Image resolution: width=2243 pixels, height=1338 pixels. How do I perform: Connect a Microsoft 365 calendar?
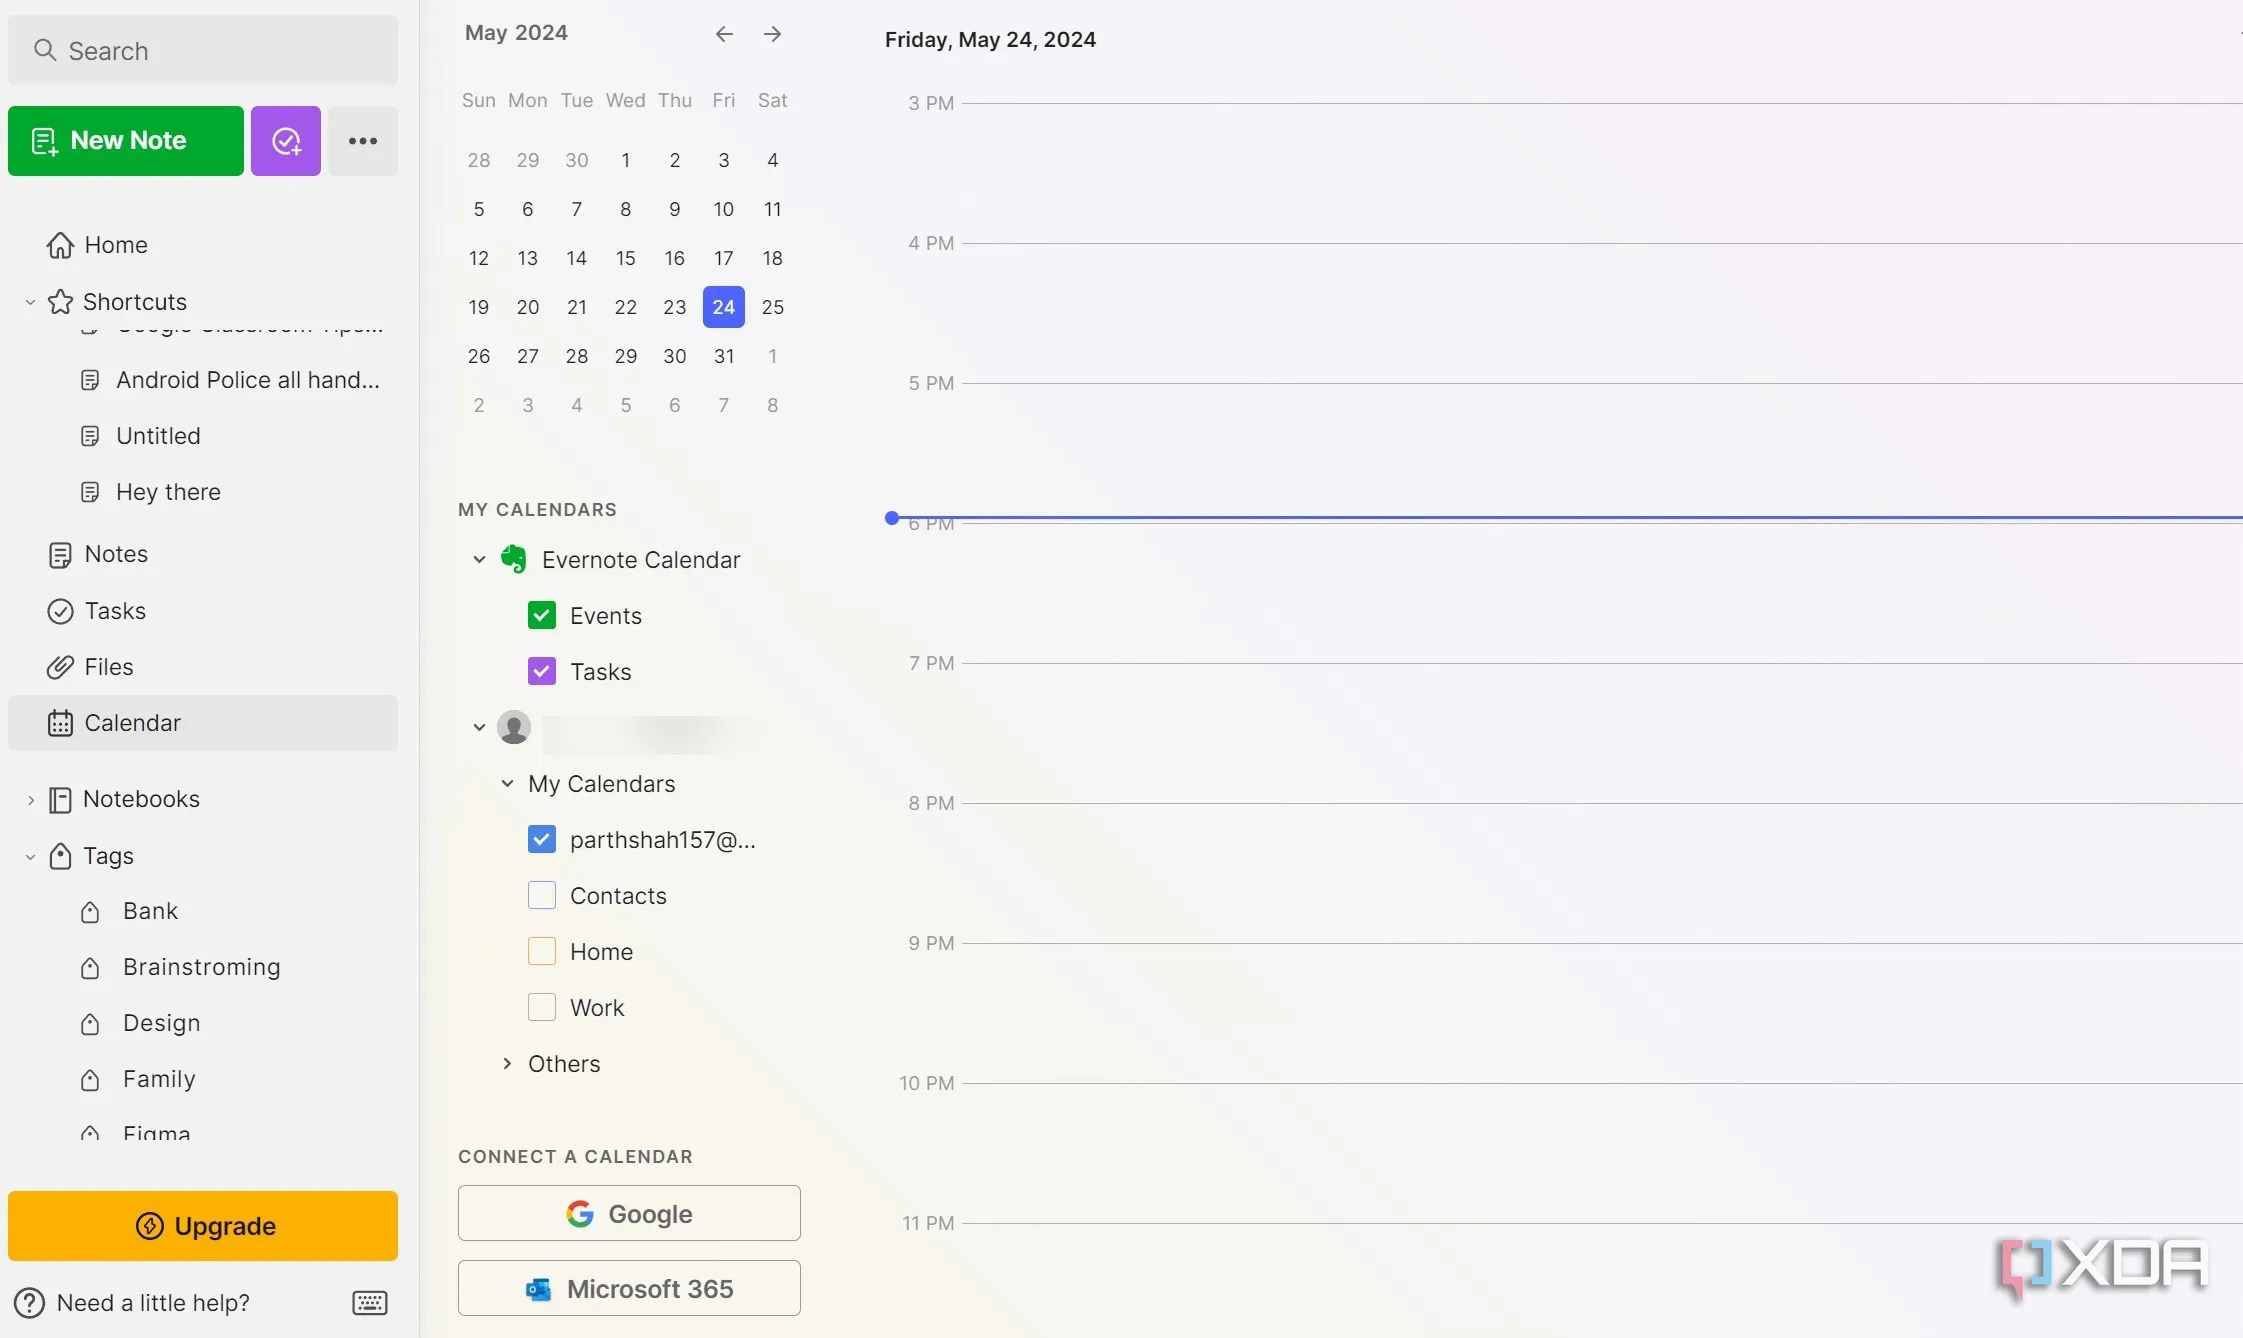coord(629,1288)
